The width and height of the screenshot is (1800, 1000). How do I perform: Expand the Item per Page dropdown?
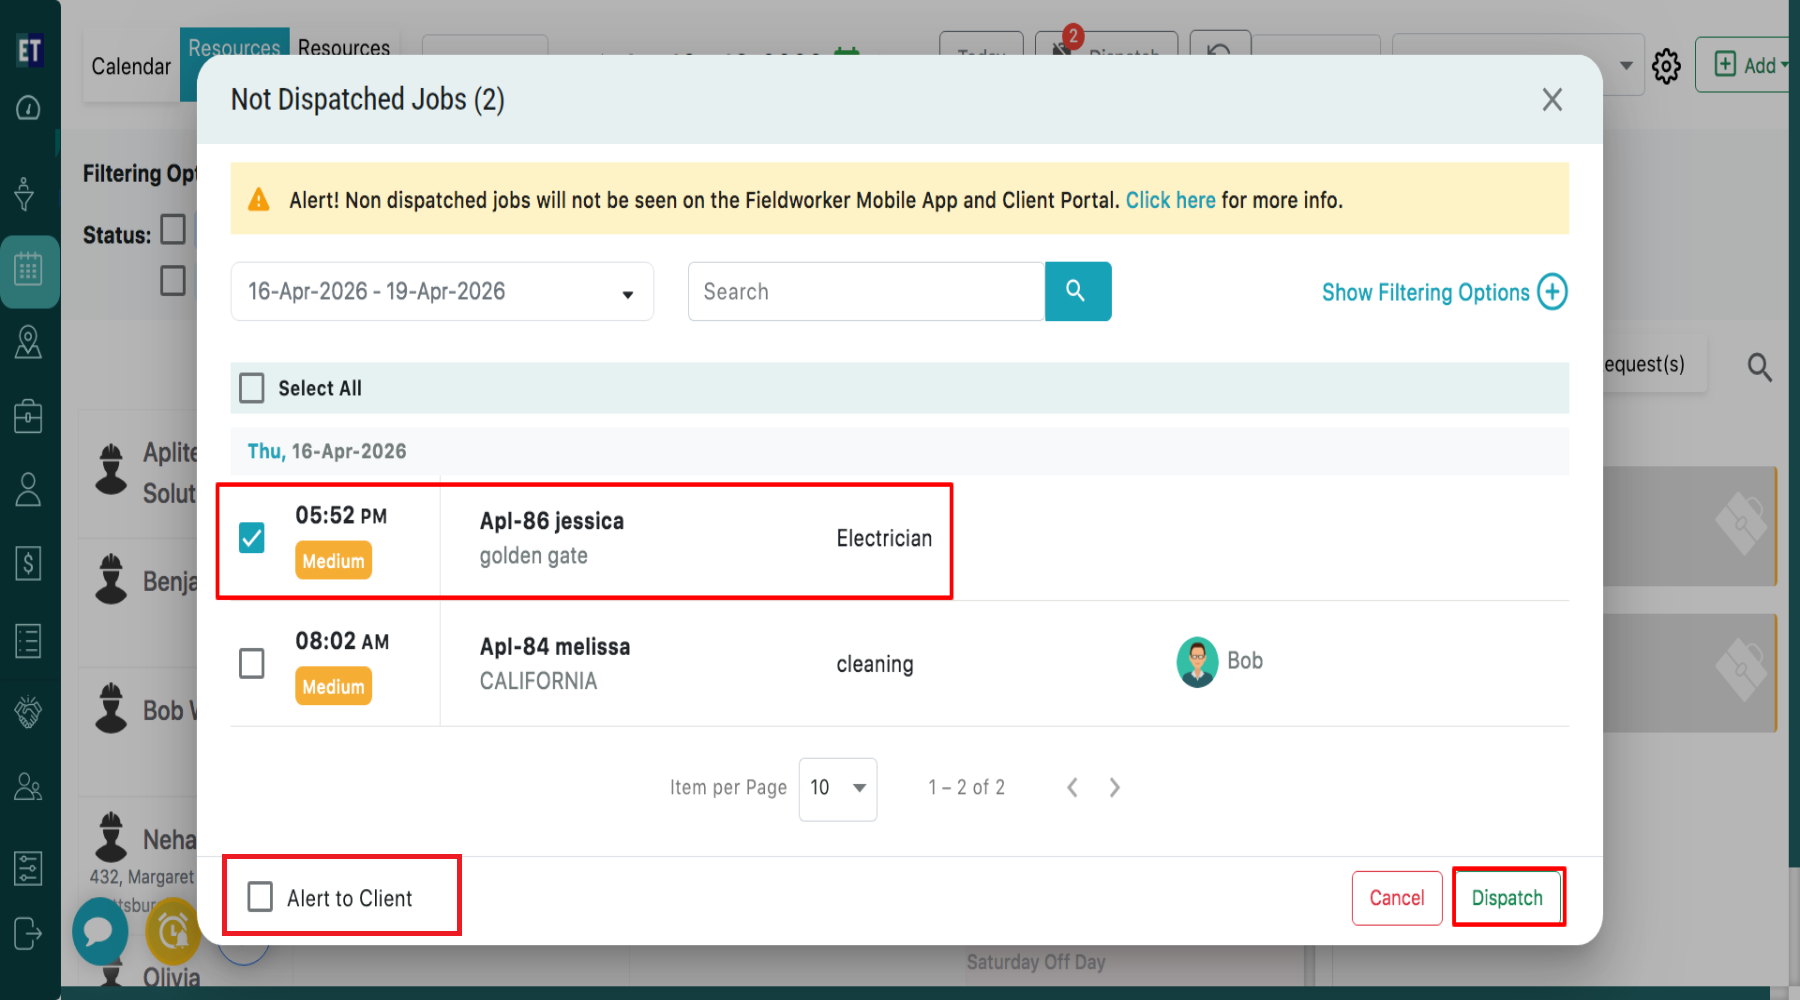pyautogui.click(x=837, y=788)
